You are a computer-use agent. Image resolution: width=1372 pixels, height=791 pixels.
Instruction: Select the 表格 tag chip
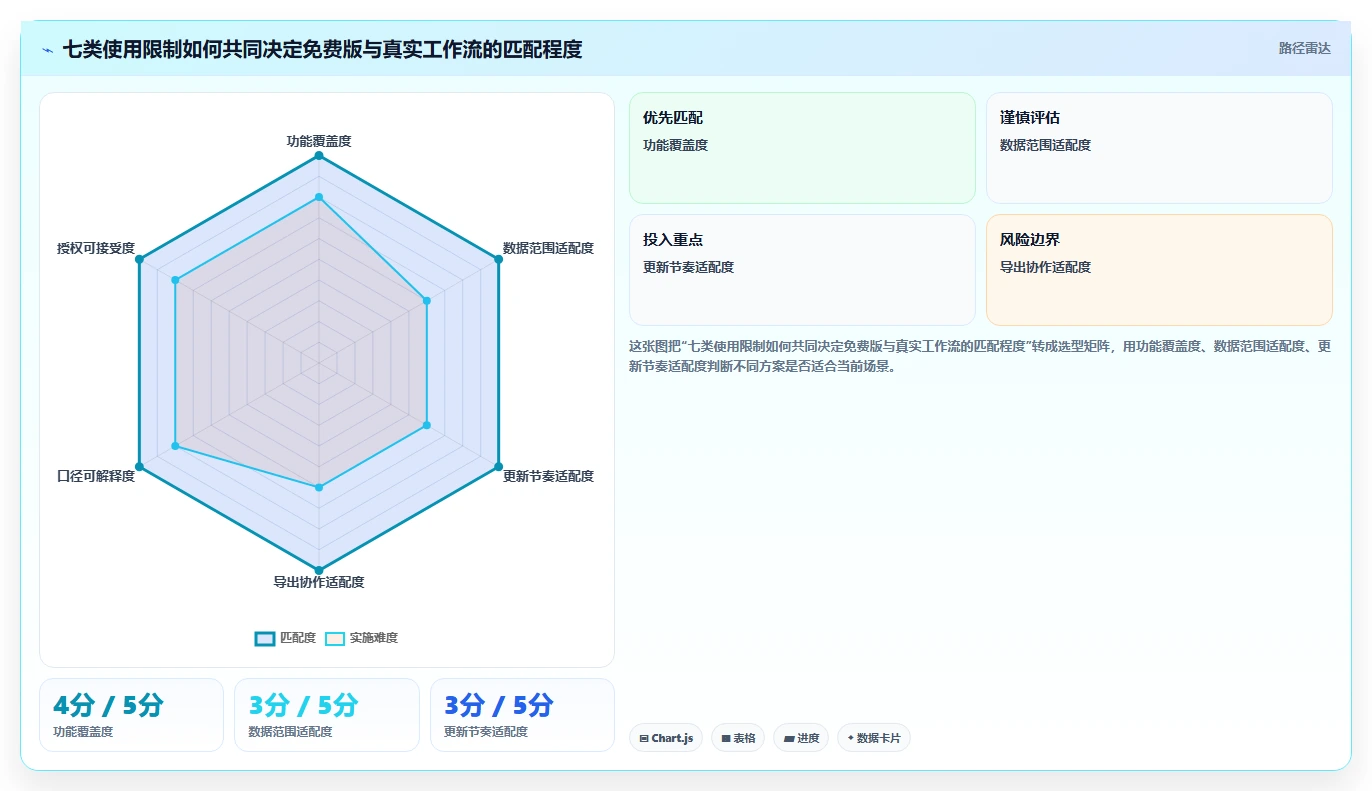[x=738, y=738]
